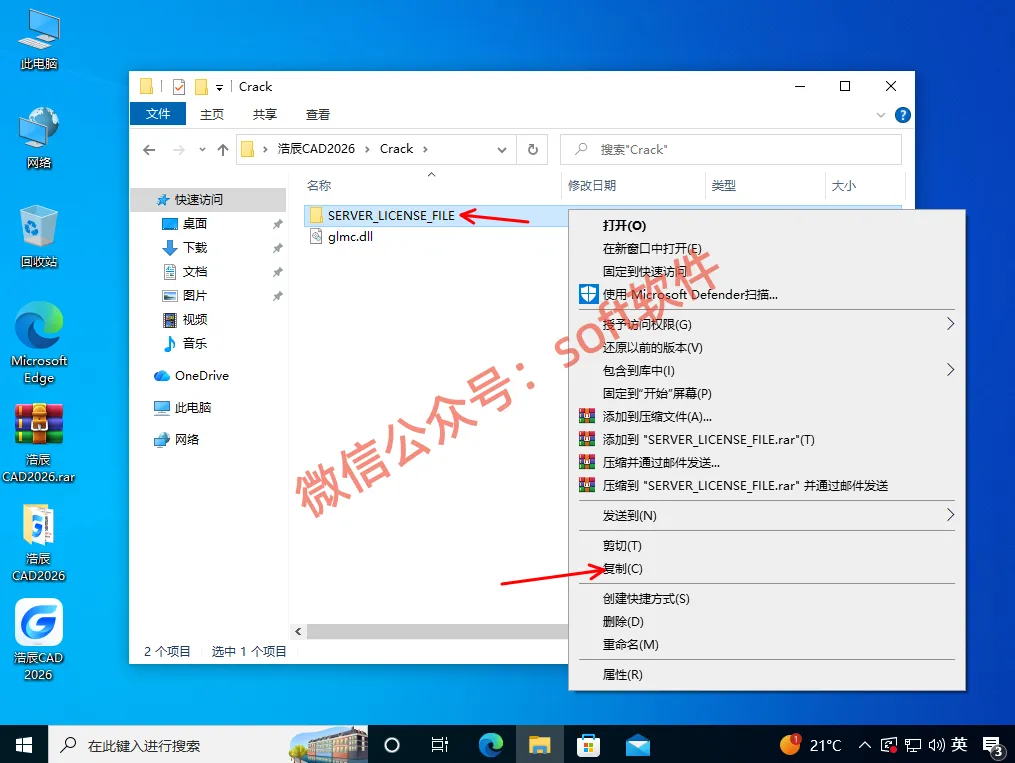Open Windows Start menu
Viewport: 1015px width, 763px height.
(x=23, y=746)
